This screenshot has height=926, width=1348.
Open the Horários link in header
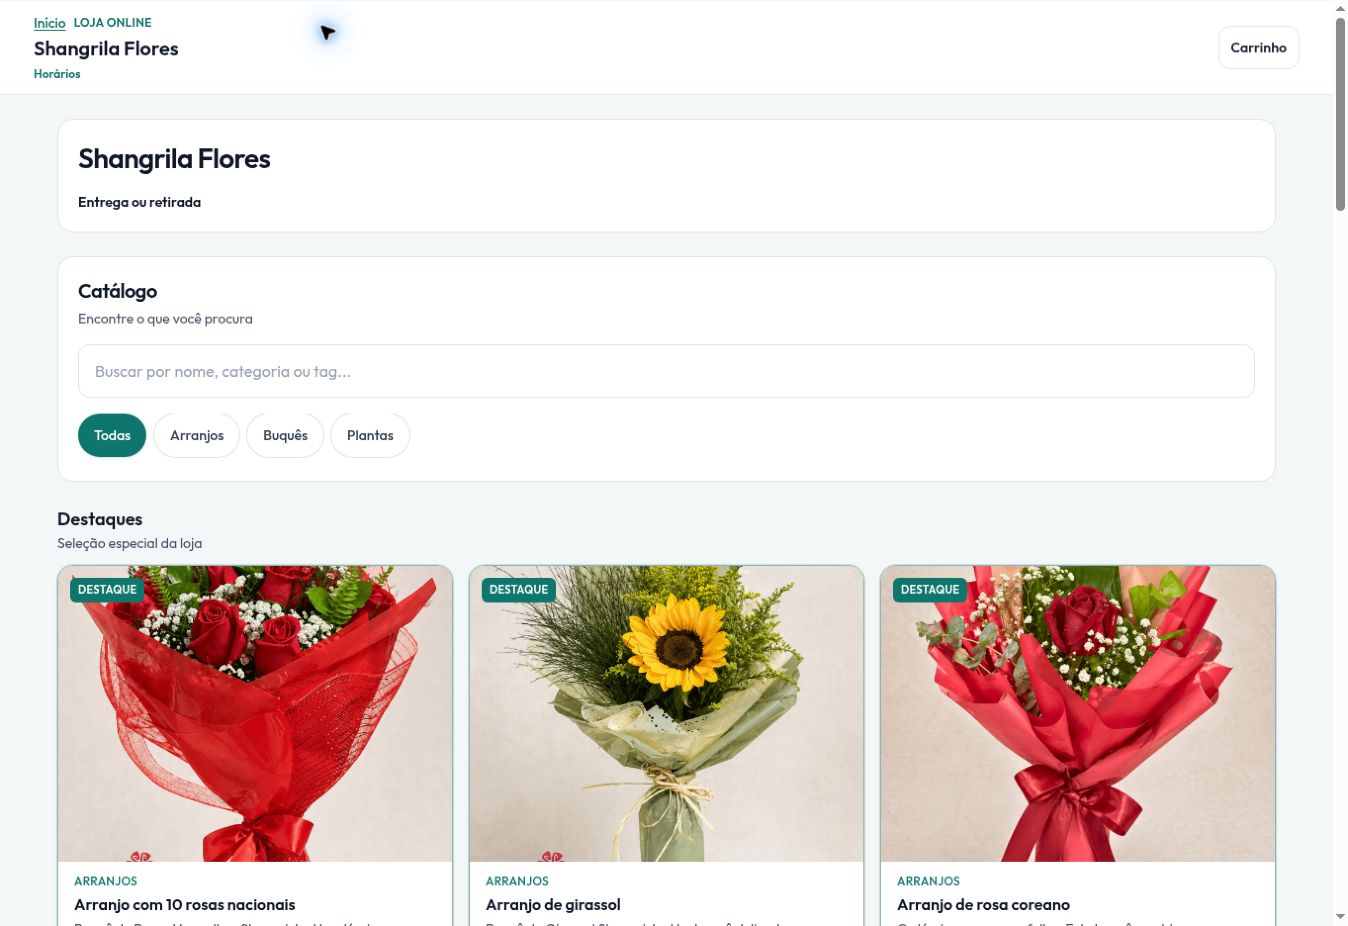pos(57,74)
